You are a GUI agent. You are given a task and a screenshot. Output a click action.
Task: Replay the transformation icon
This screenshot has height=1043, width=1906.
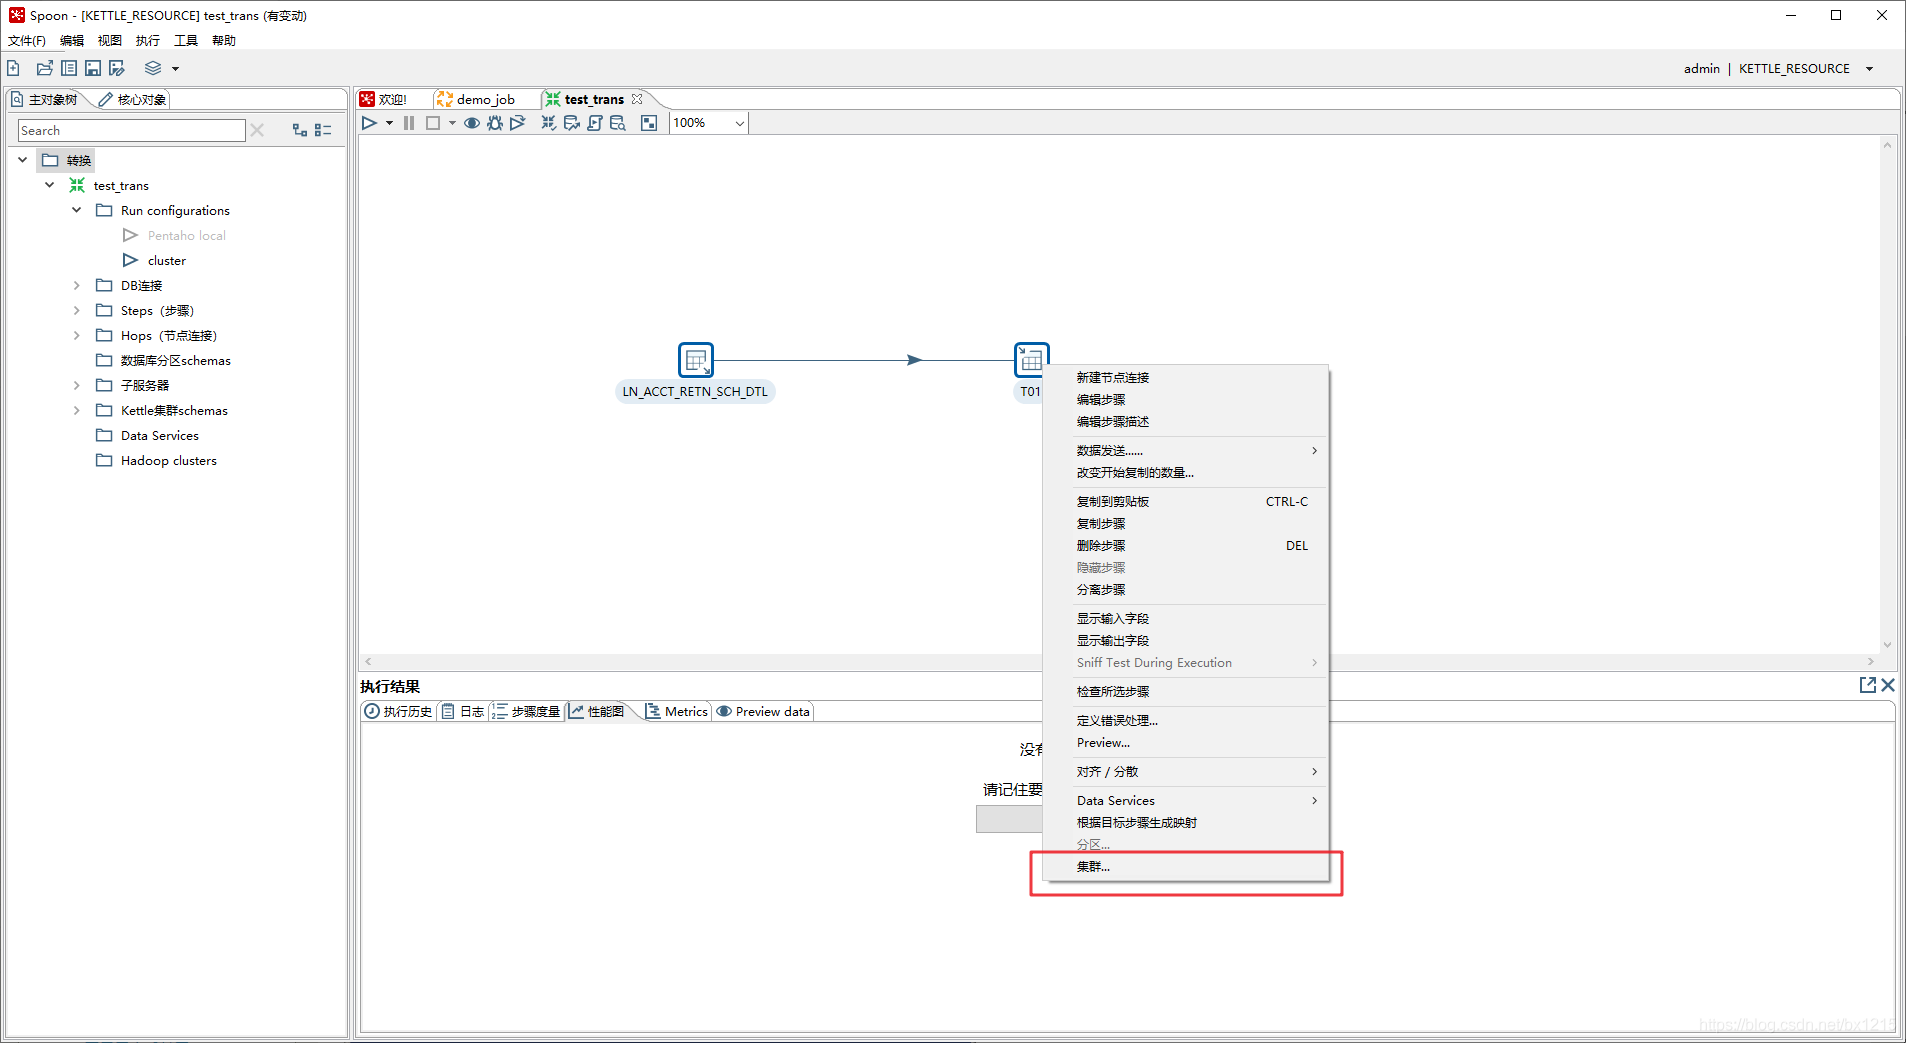coord(517,123)
